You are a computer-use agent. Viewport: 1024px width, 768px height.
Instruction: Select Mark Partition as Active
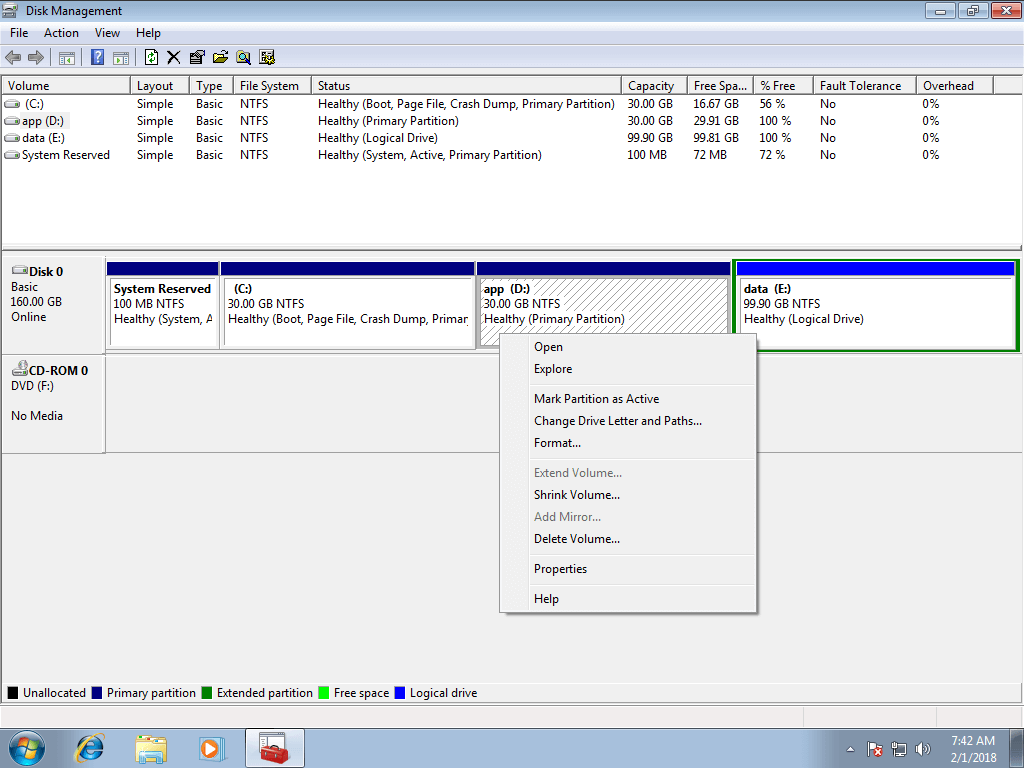click(596, 399)
